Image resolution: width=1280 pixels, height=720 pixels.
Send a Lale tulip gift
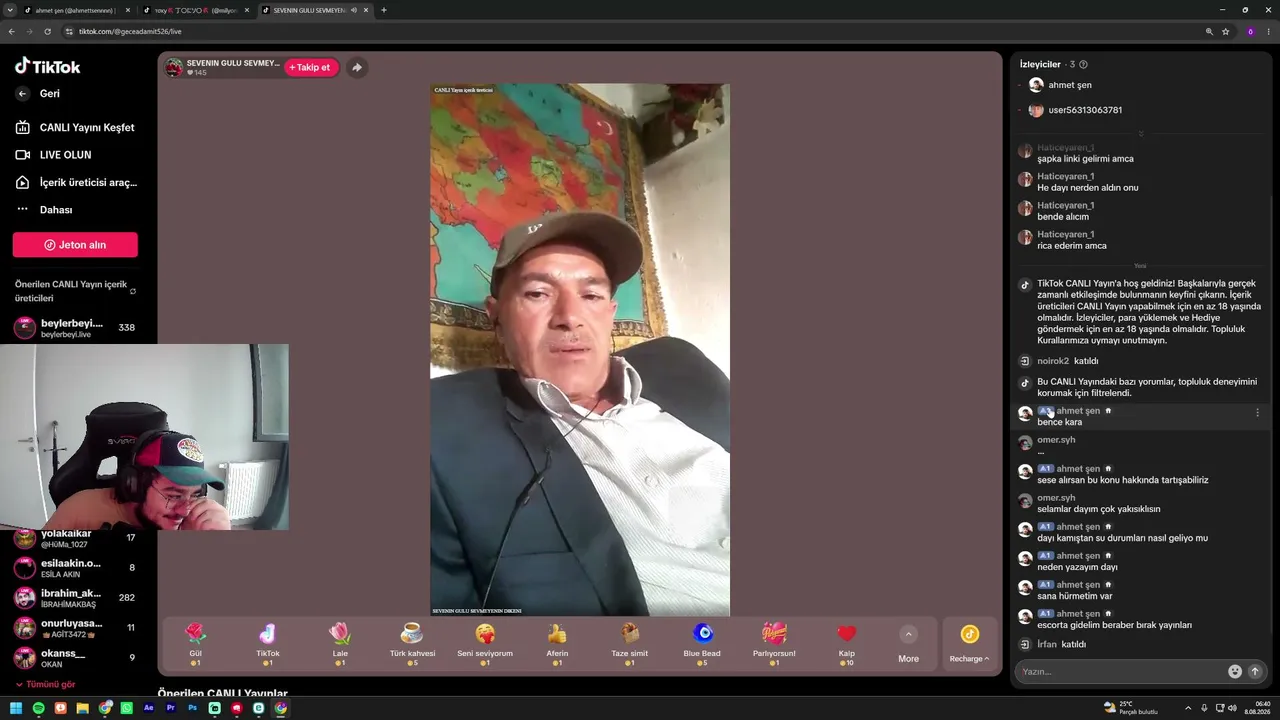340,642
